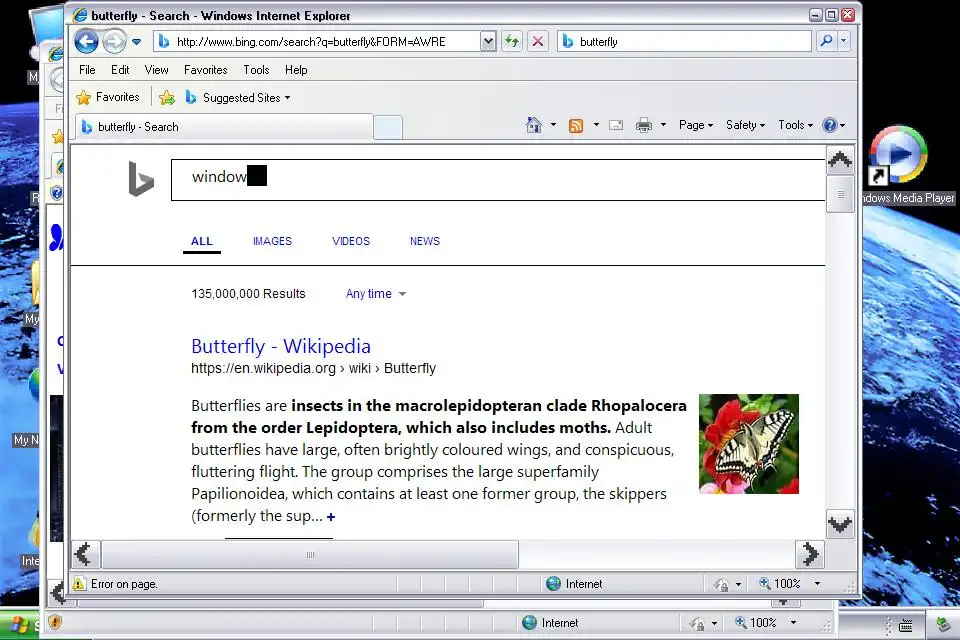This screenshot has width=960, height=640.
Task: Click the Read Mail icon
Action: (616, 126)
